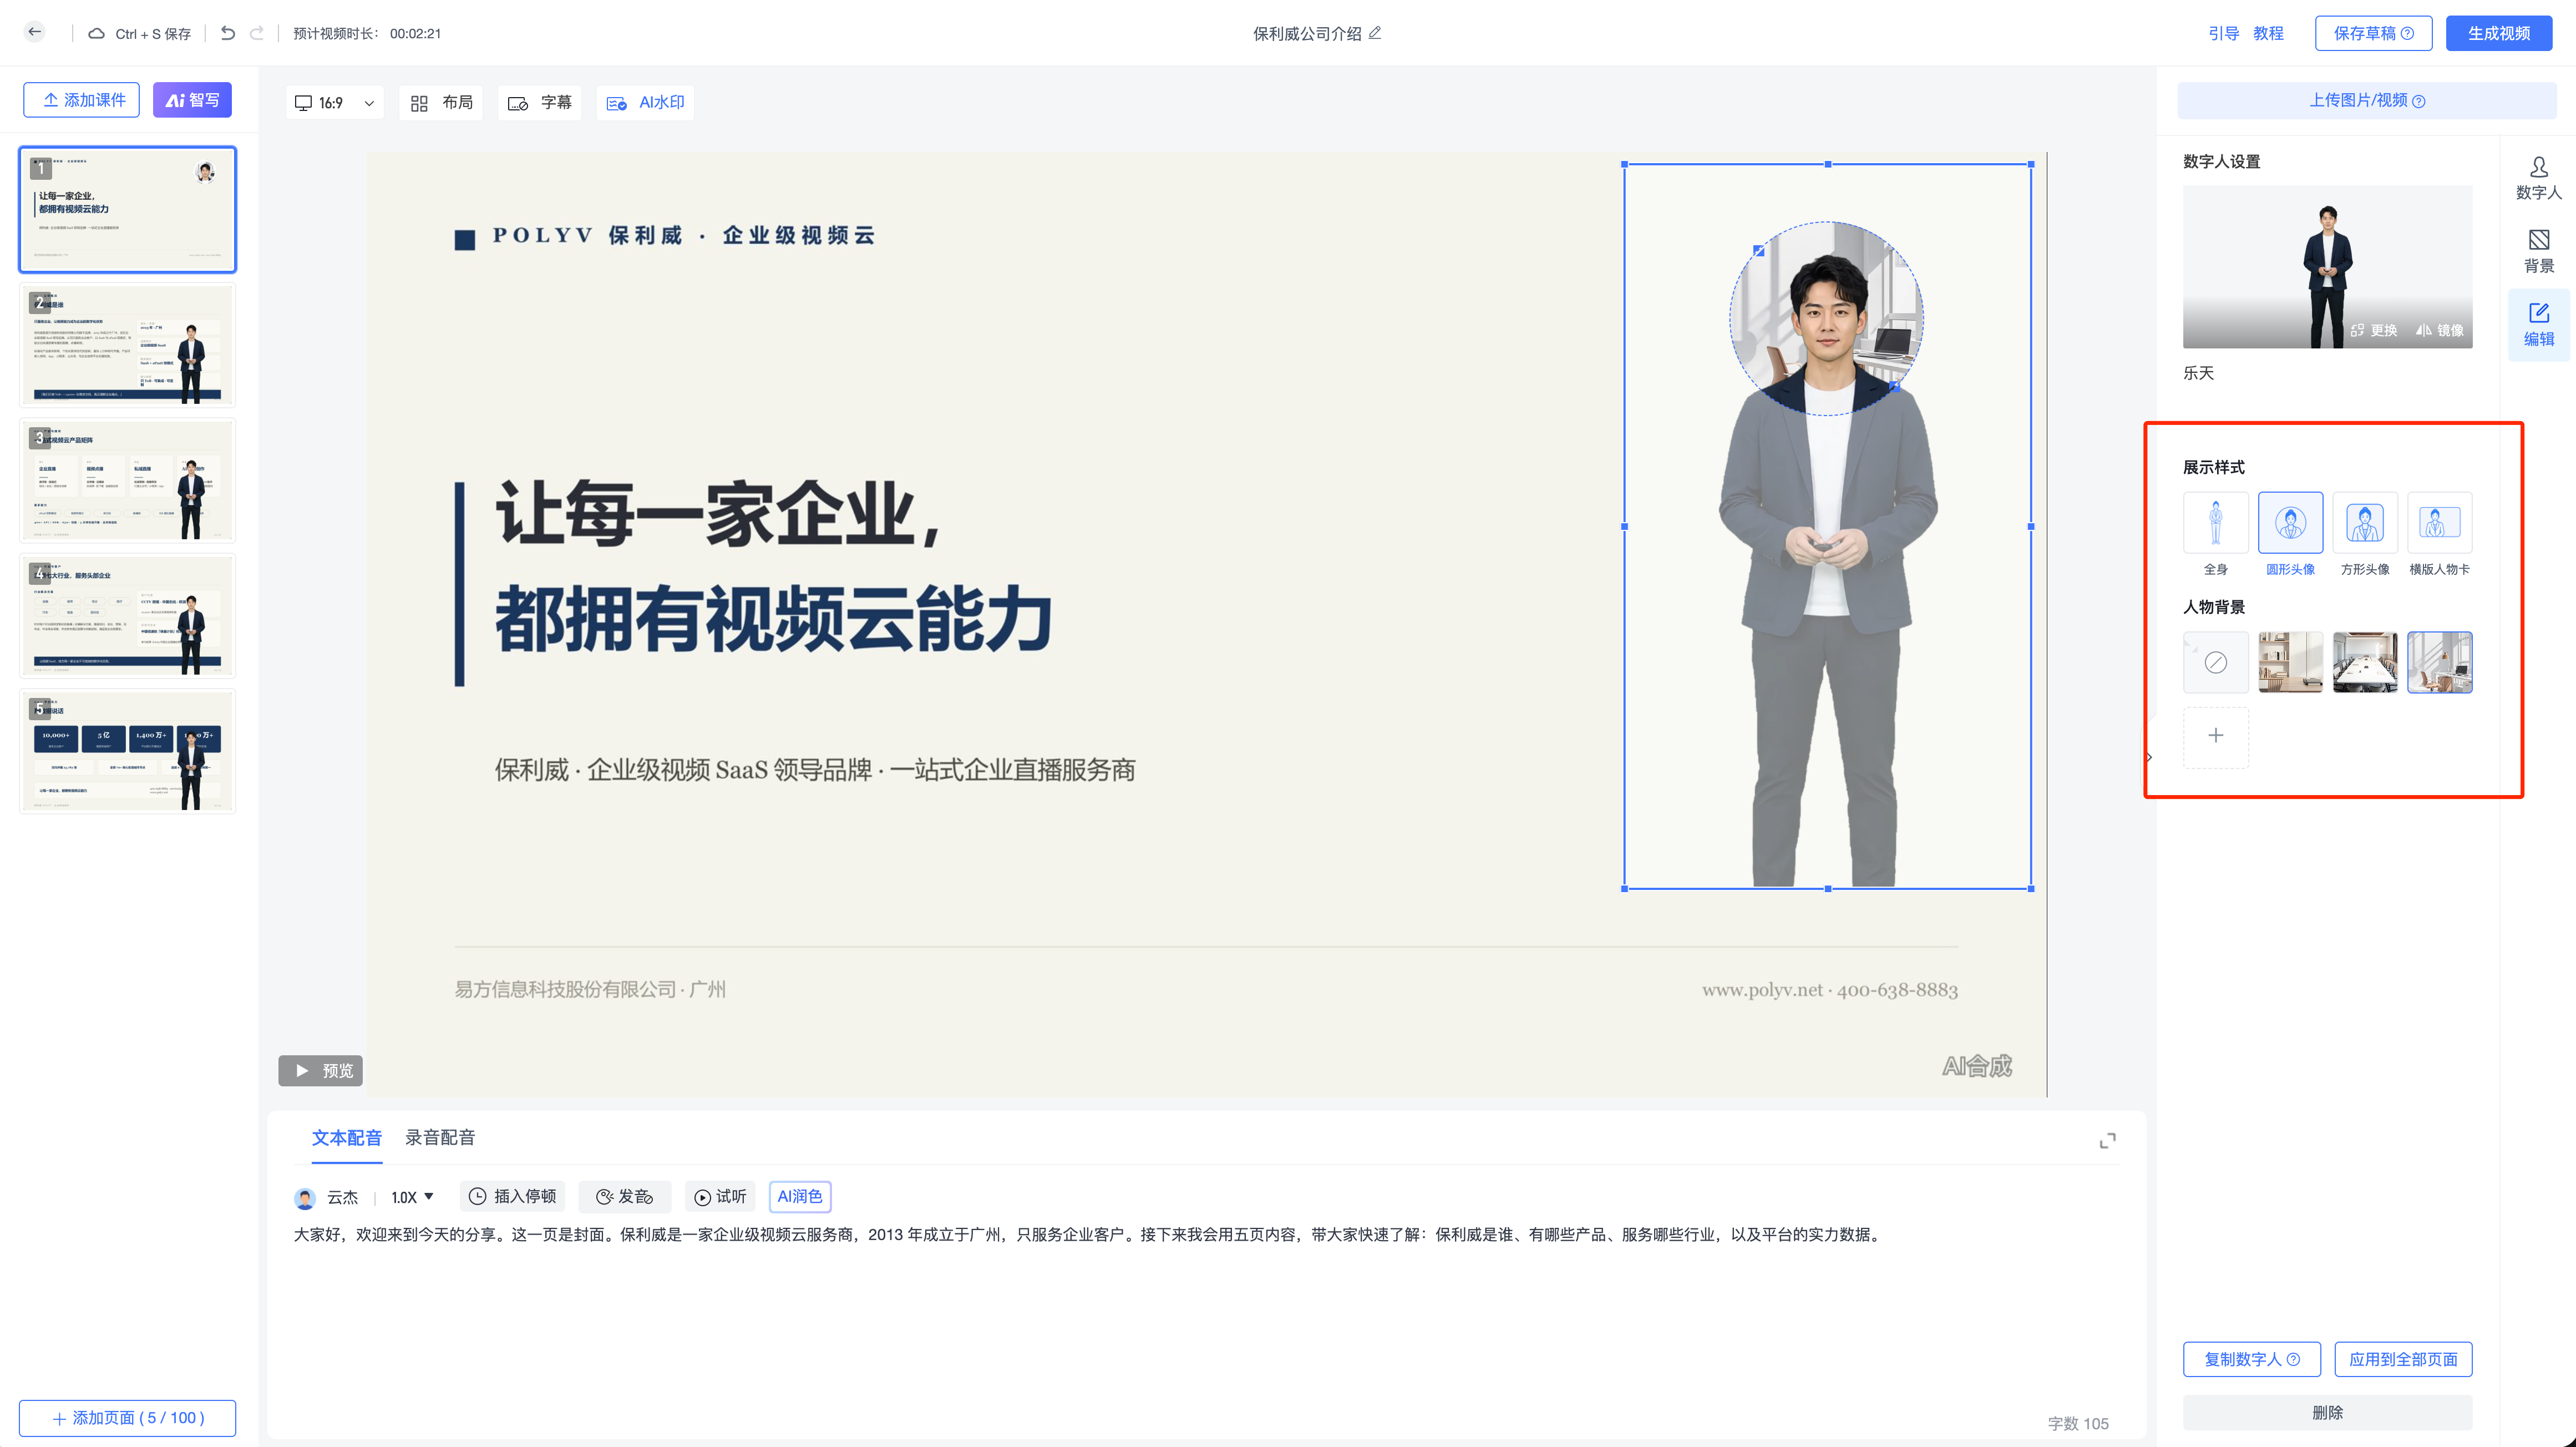Play the 预览 preview
This screenshot has height=1447, width=2576.
pyautogui.click(x=321, y=1070)
